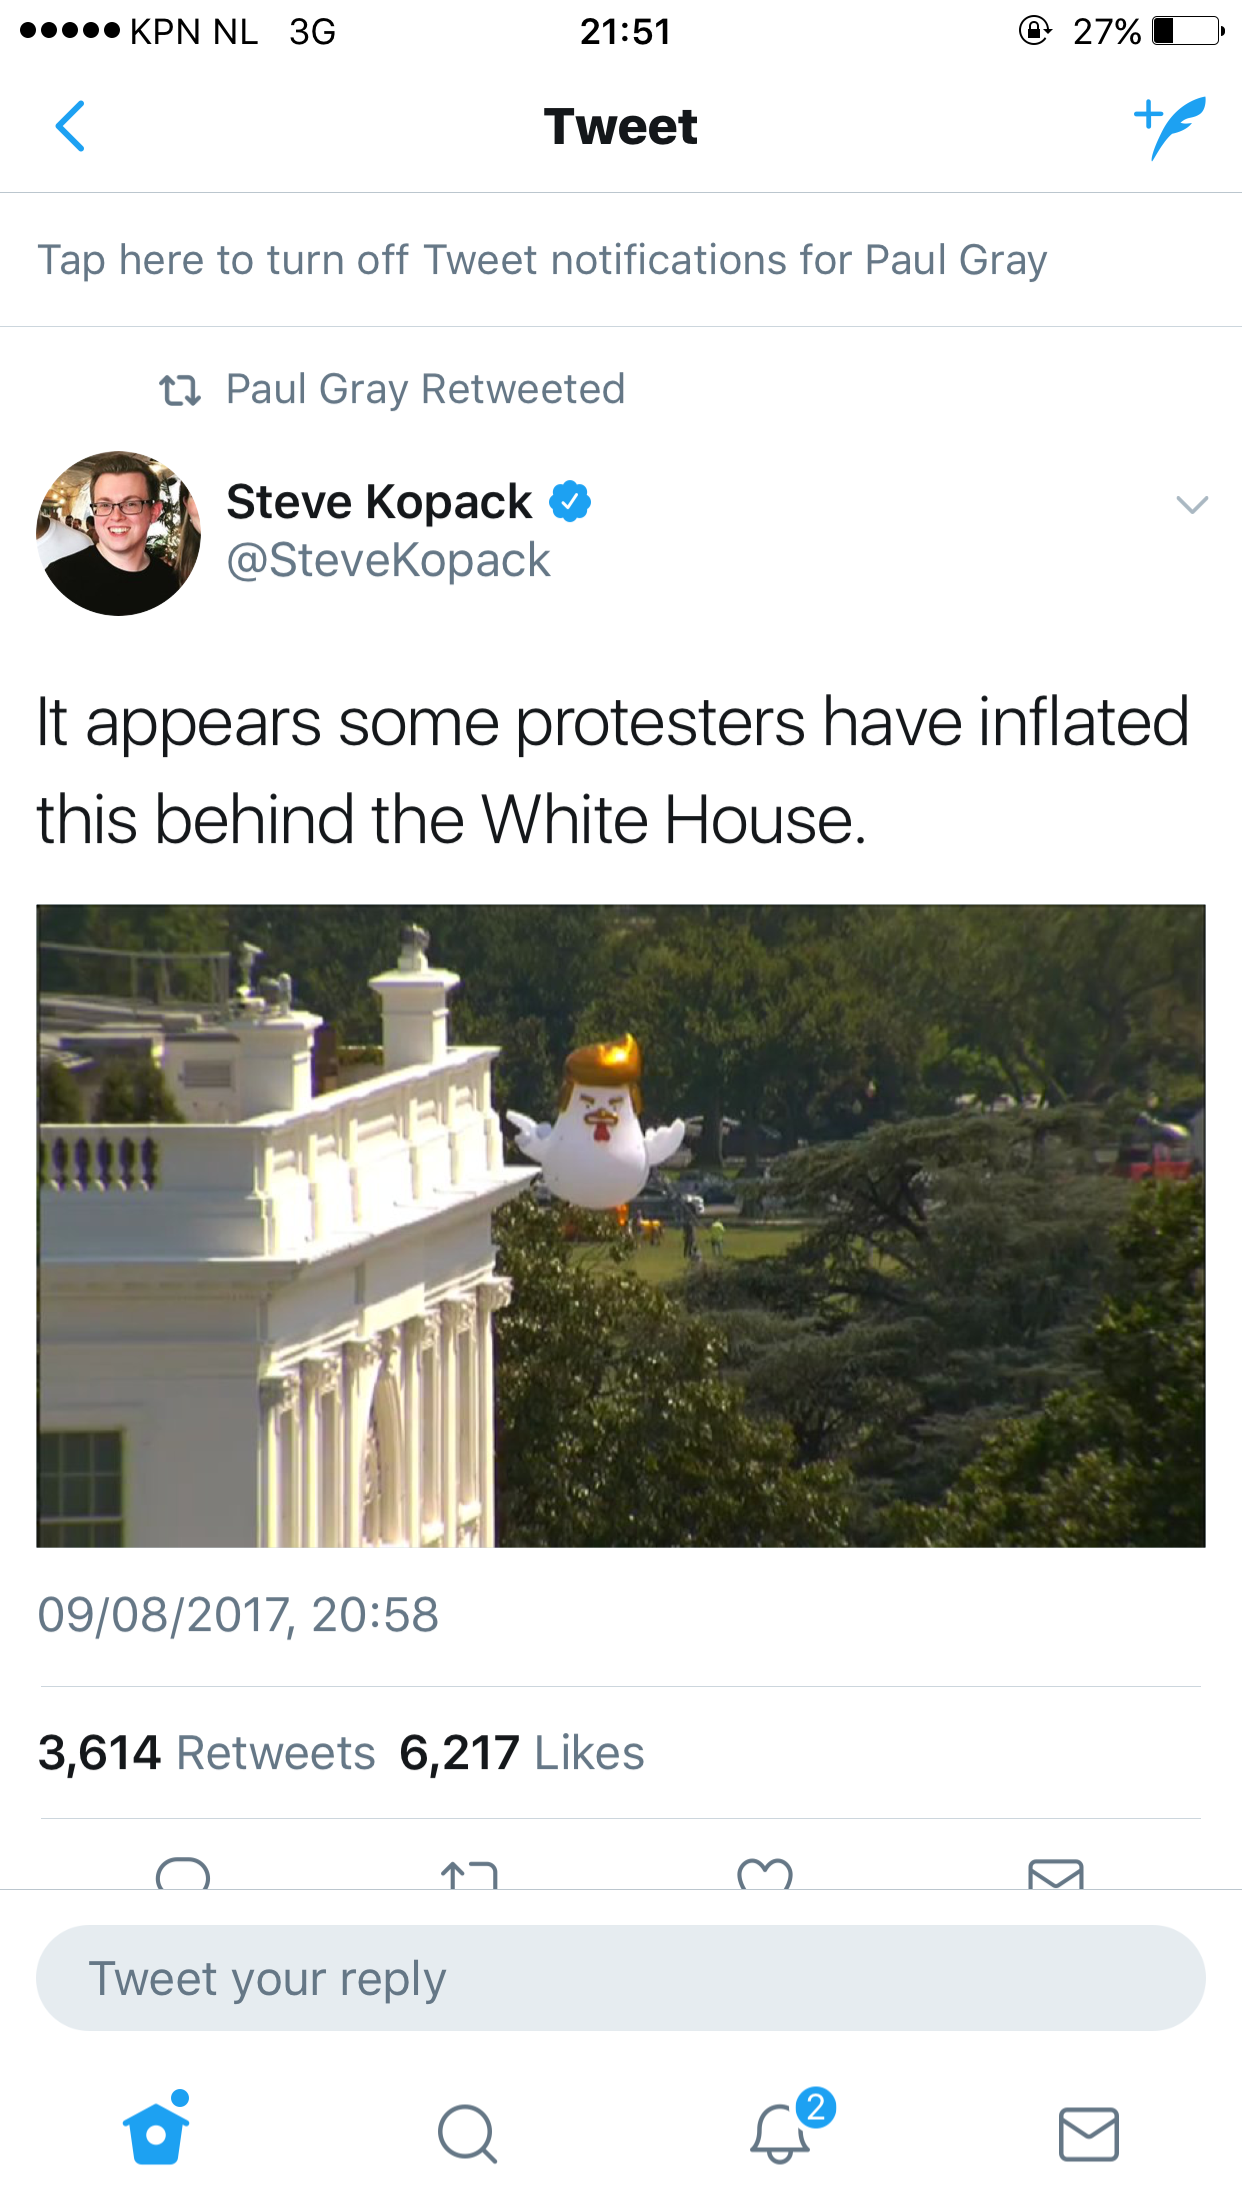View the 6,217 Likes list
1242x2208 pixels.
[522, 1752]
